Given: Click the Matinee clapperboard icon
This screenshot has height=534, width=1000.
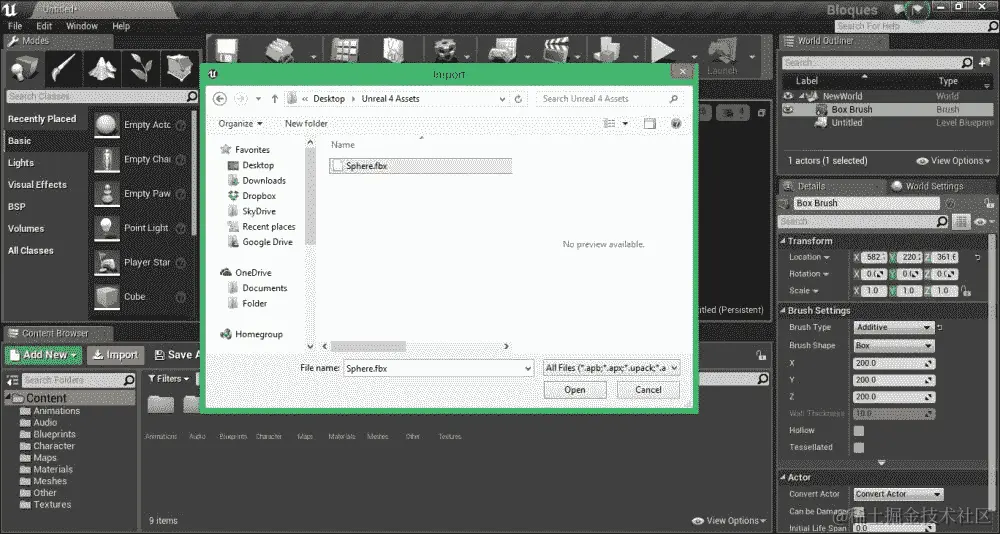Looking at the screenshot, I should click(556, 49).
